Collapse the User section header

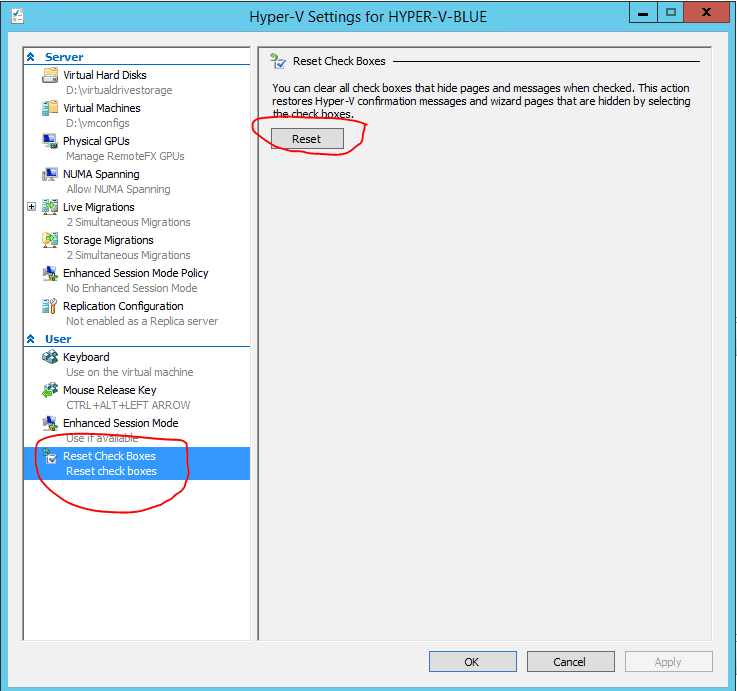31,340
